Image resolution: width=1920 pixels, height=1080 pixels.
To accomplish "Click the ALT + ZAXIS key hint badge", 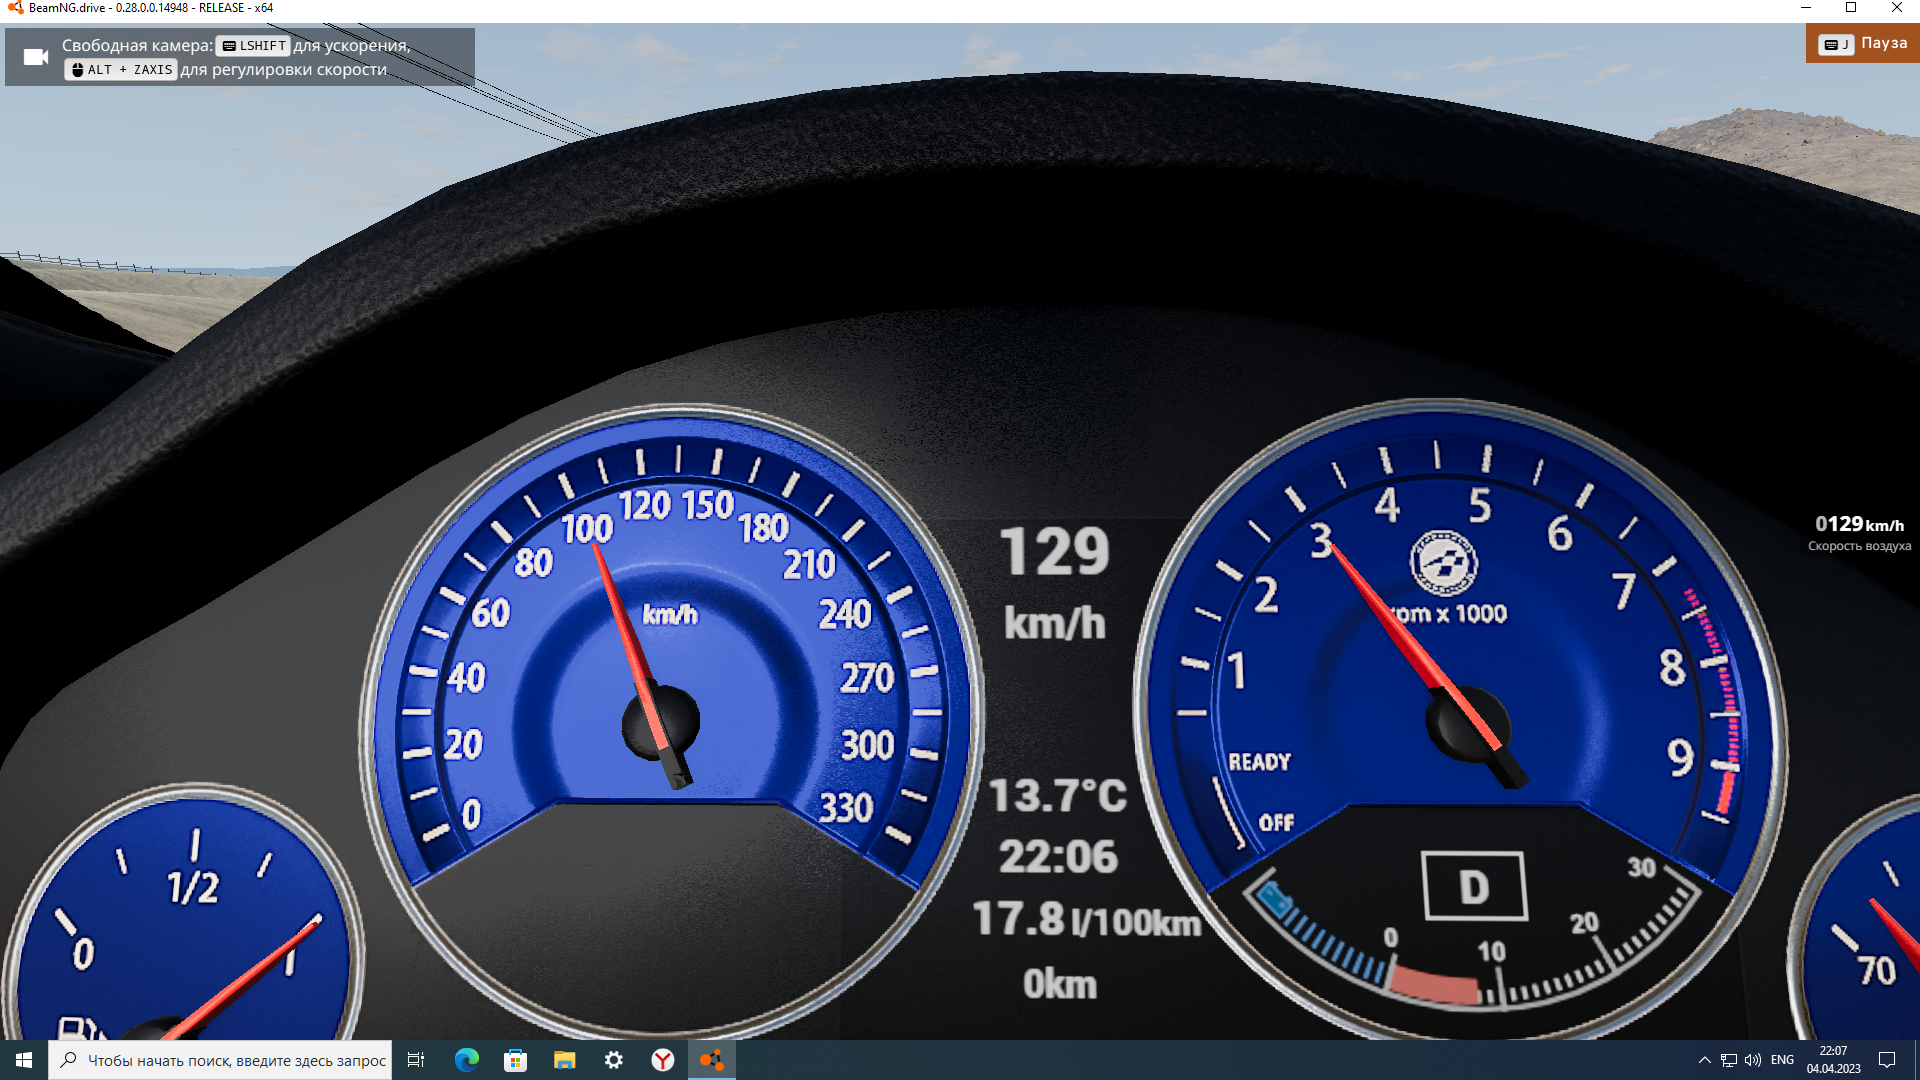I will pos(121,70).
